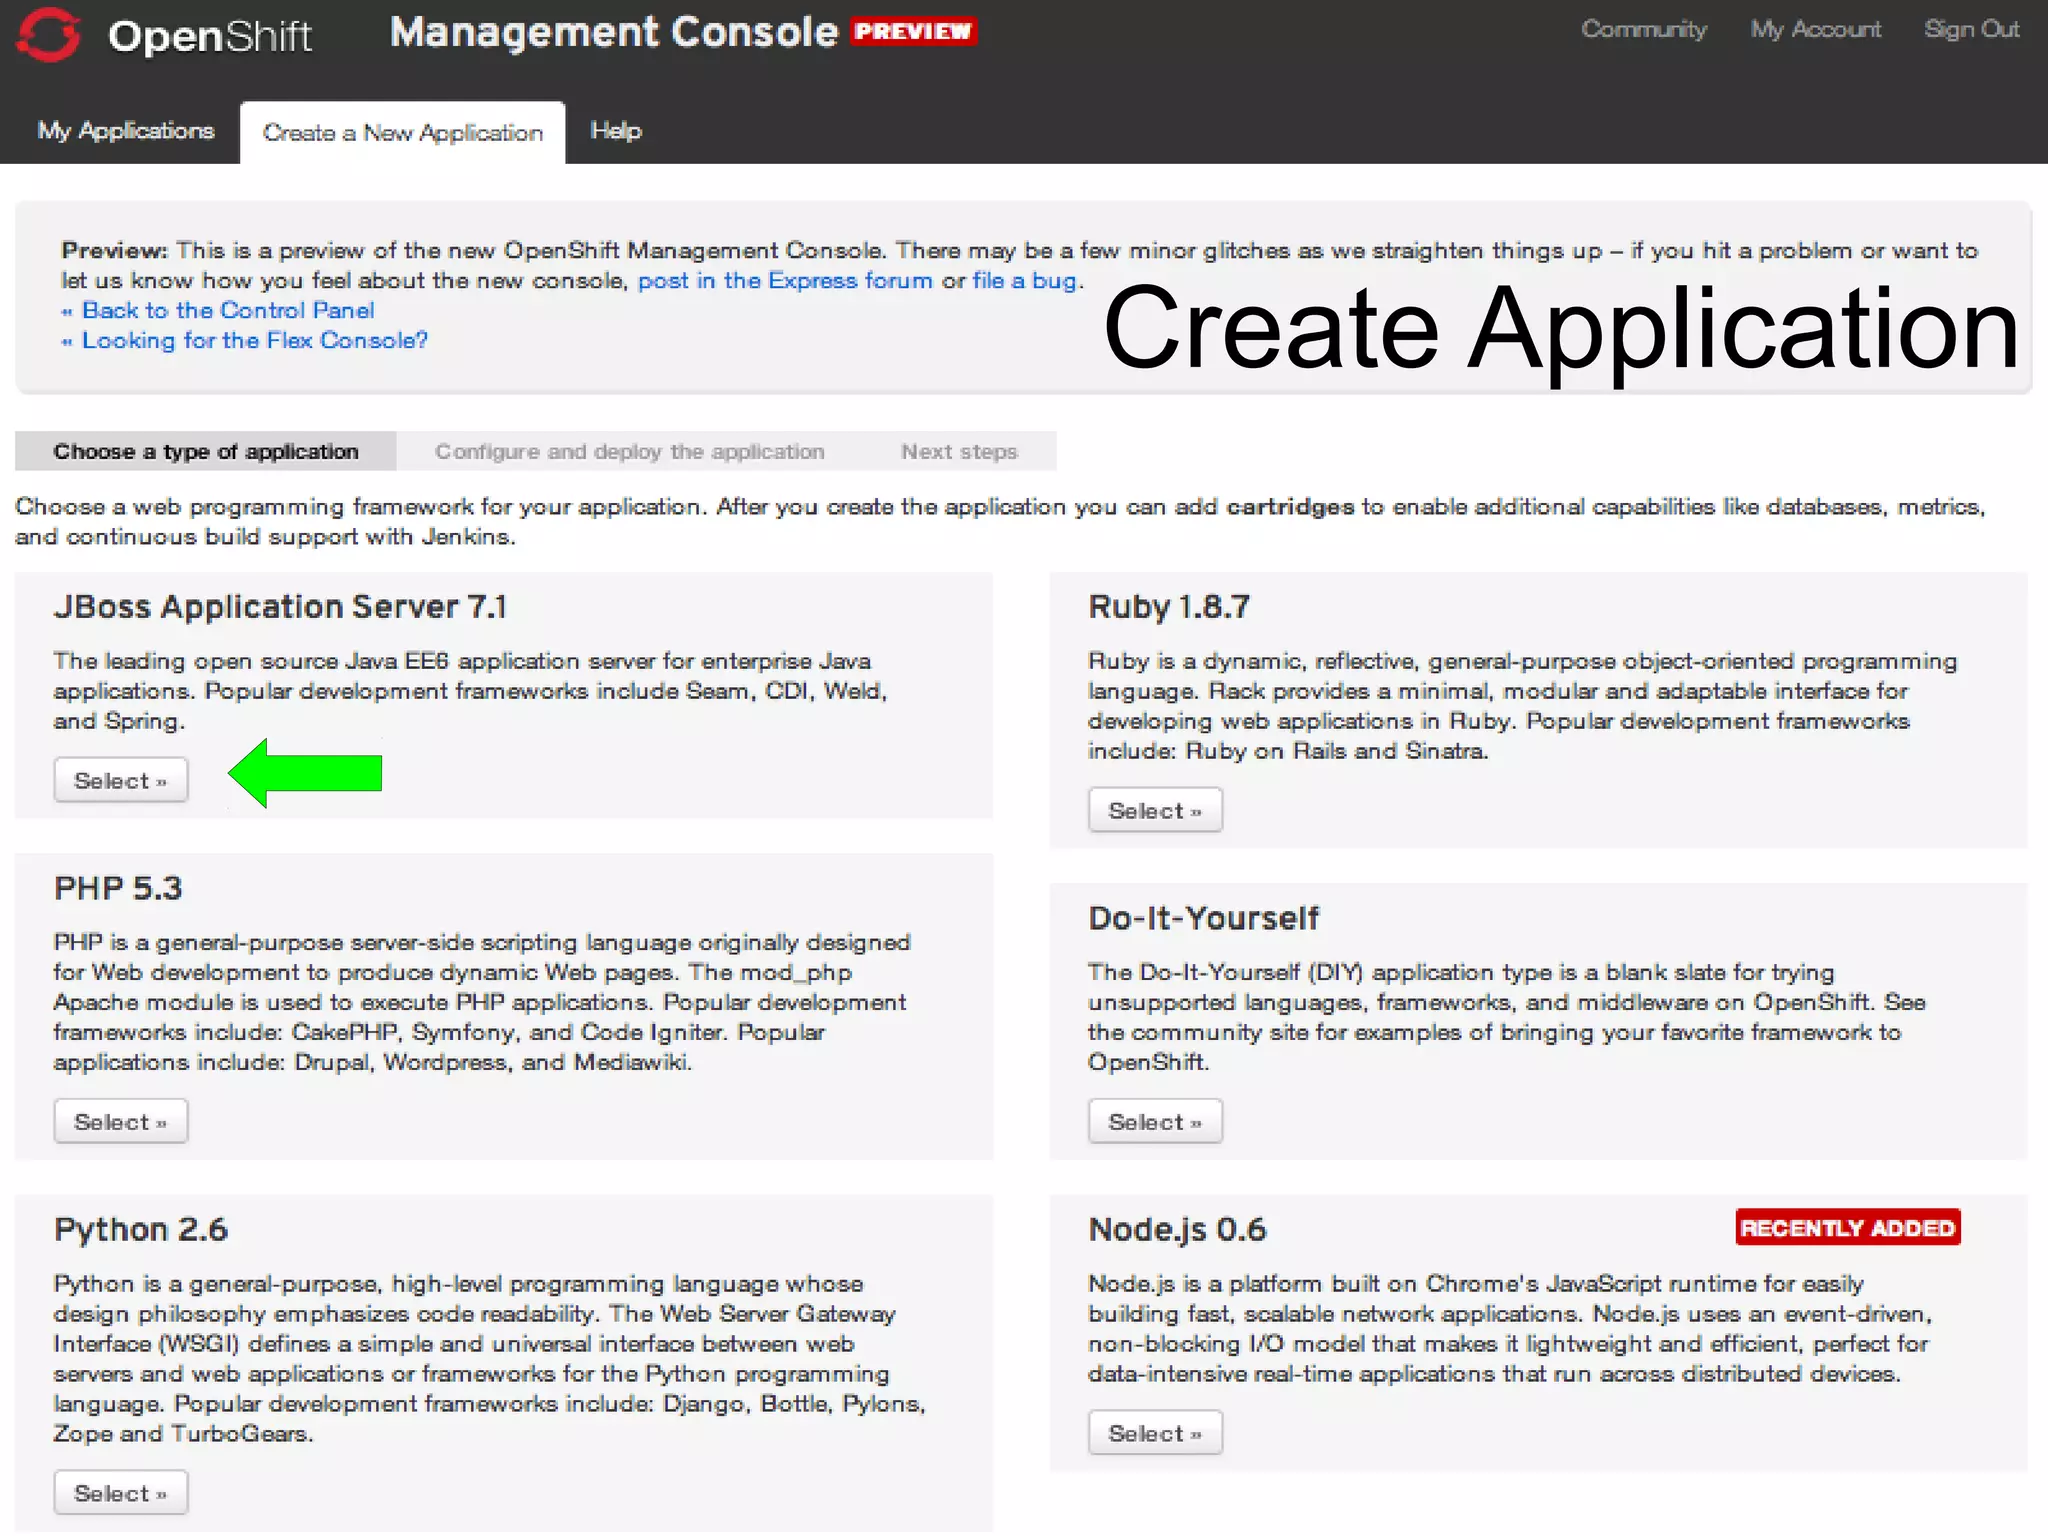
Task: Click the RECENTLY ADDED badge
Action: click(x=1848, y=1228)
